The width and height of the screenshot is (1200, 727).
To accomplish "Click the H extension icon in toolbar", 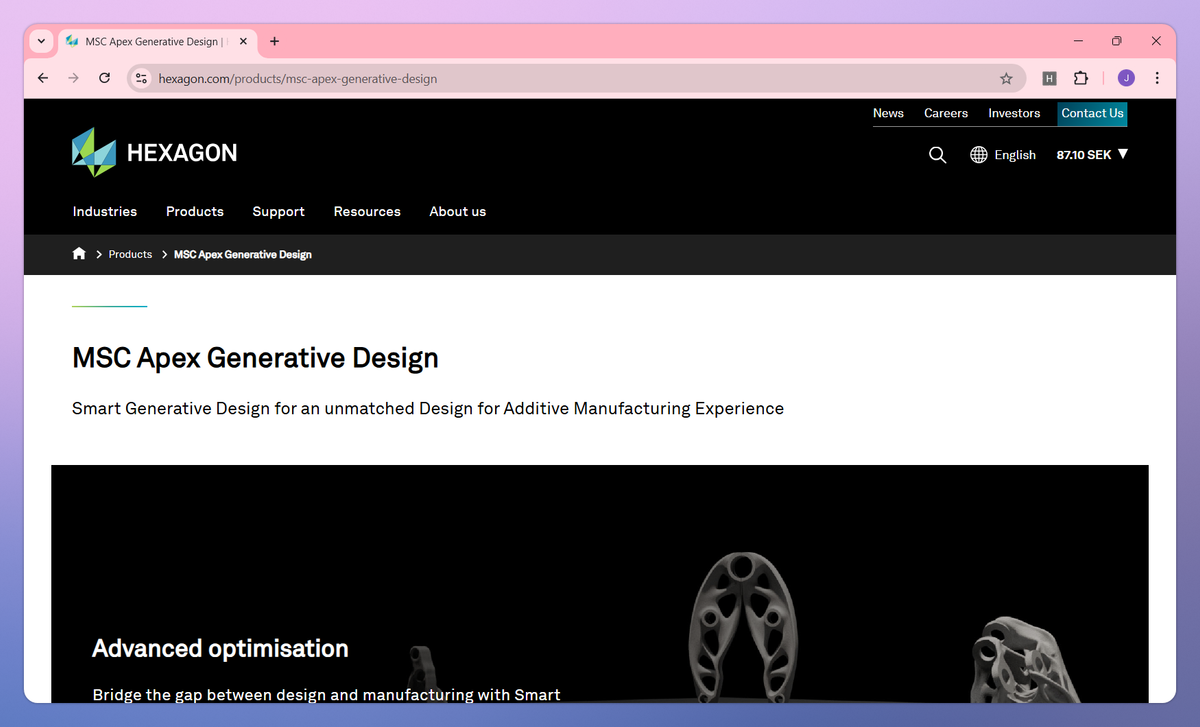I will click(x=1049, y=78).
